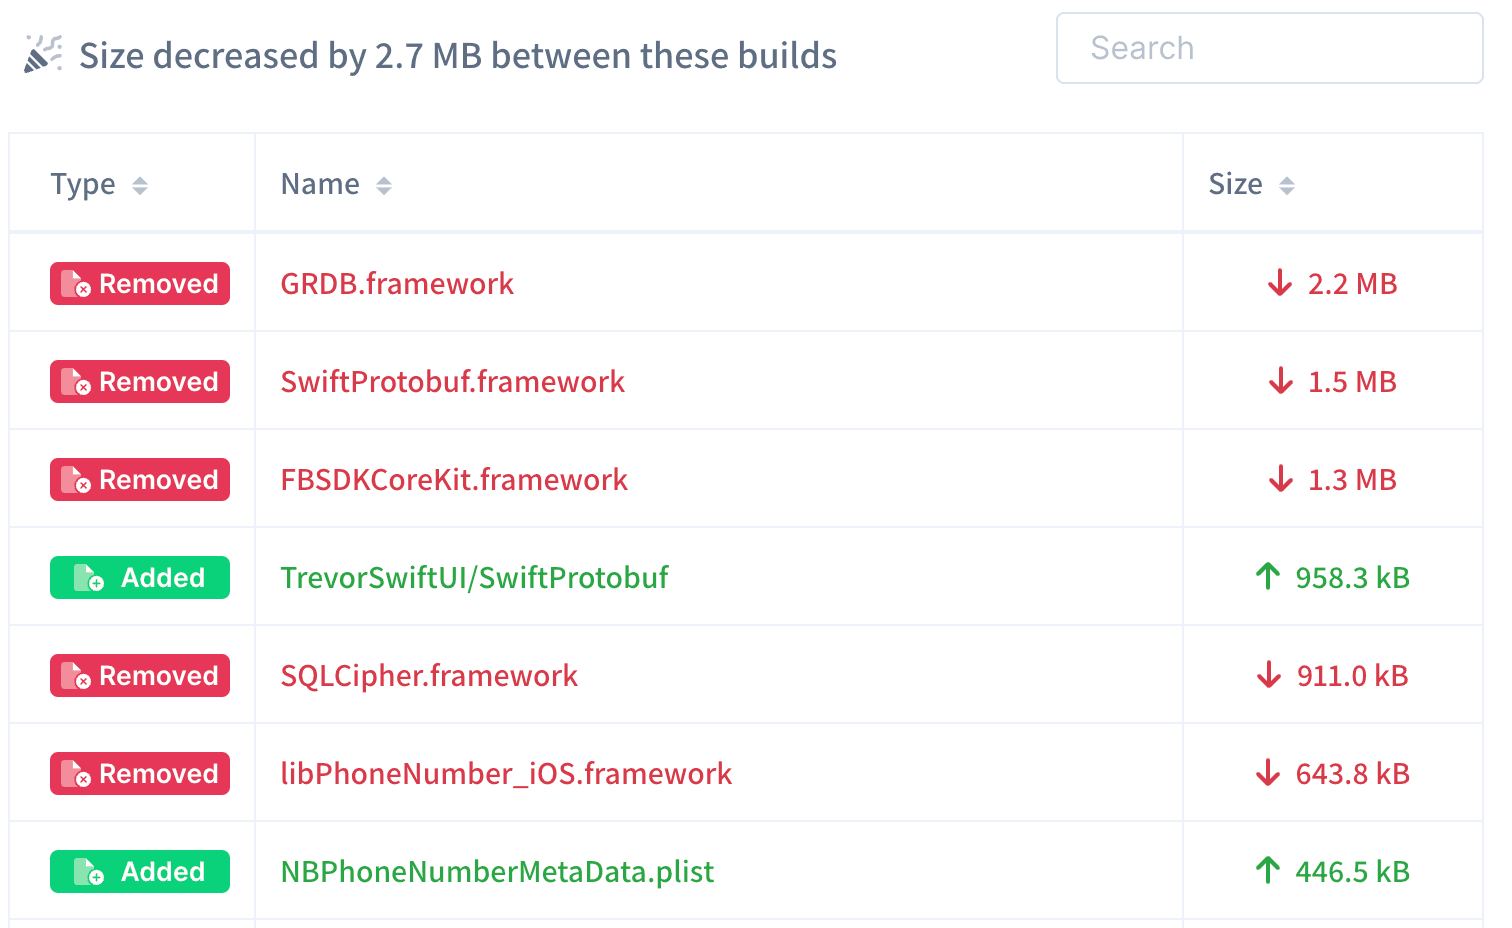1512x928 pixels.
Task: Click the Removed badge on the SQLCipher row
Action: pos(139,675)
